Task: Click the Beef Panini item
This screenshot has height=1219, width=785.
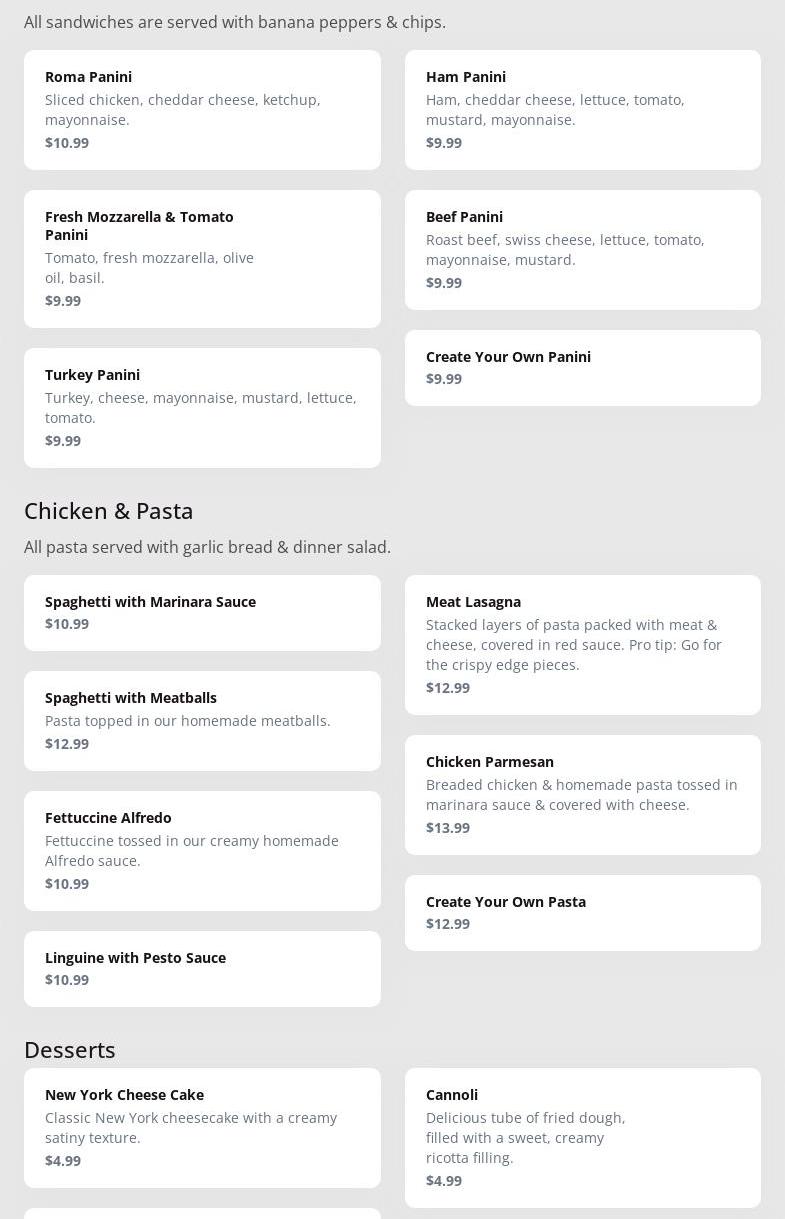Action: click(x=582, y=249)
